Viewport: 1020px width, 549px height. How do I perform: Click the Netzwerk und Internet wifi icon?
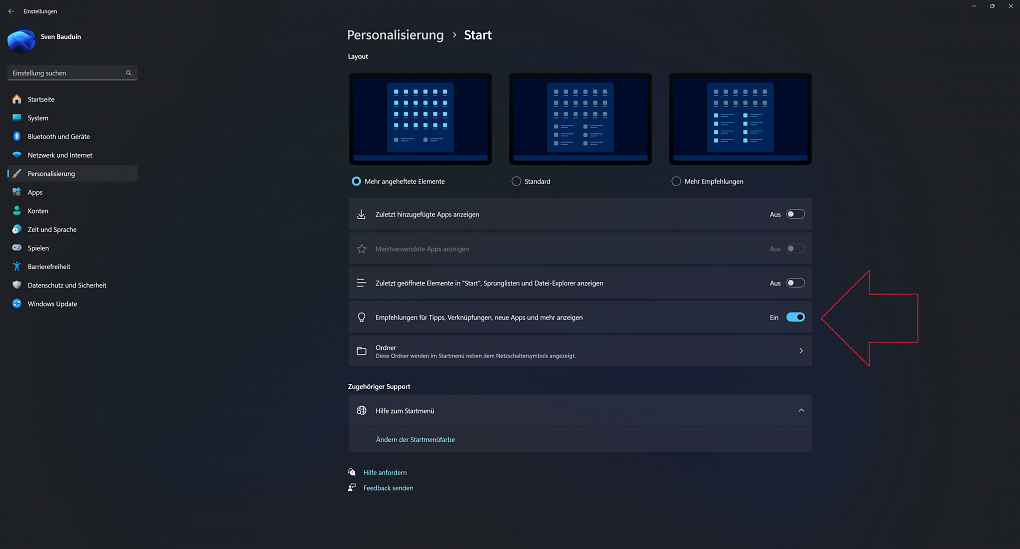(17, 155)
